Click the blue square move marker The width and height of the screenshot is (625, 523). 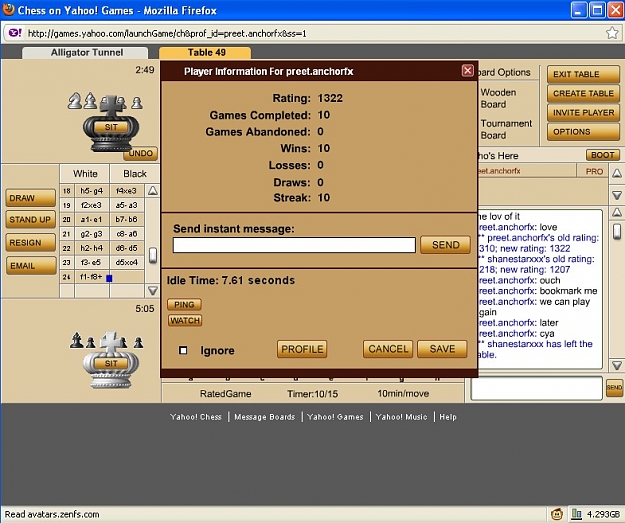(x=109, y=278)
